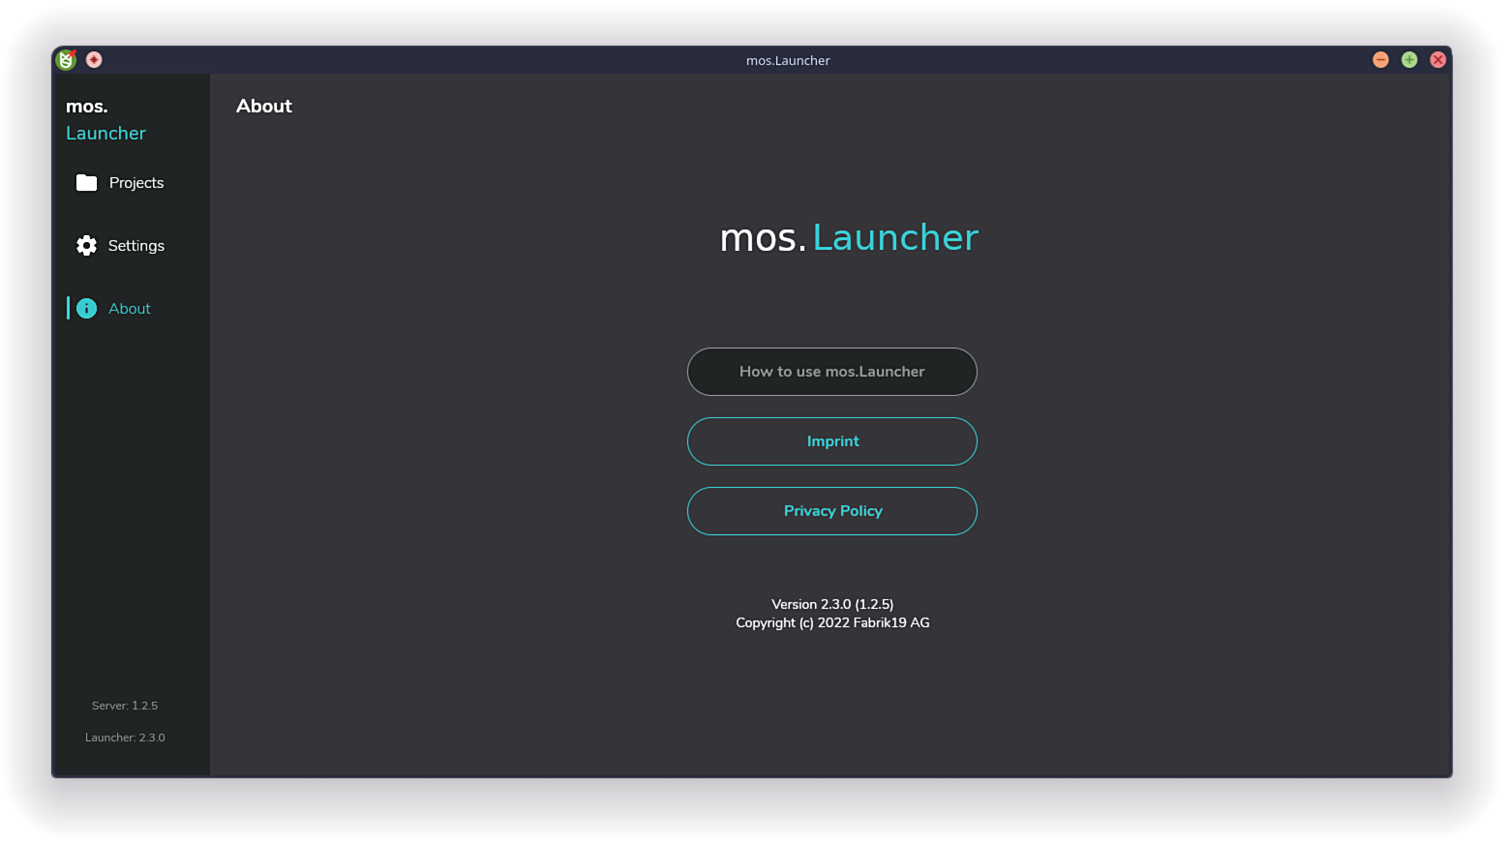Select the About navigation entry
Screen dimensions: 1504x846
pyautogui.click(x=129, y=308)
